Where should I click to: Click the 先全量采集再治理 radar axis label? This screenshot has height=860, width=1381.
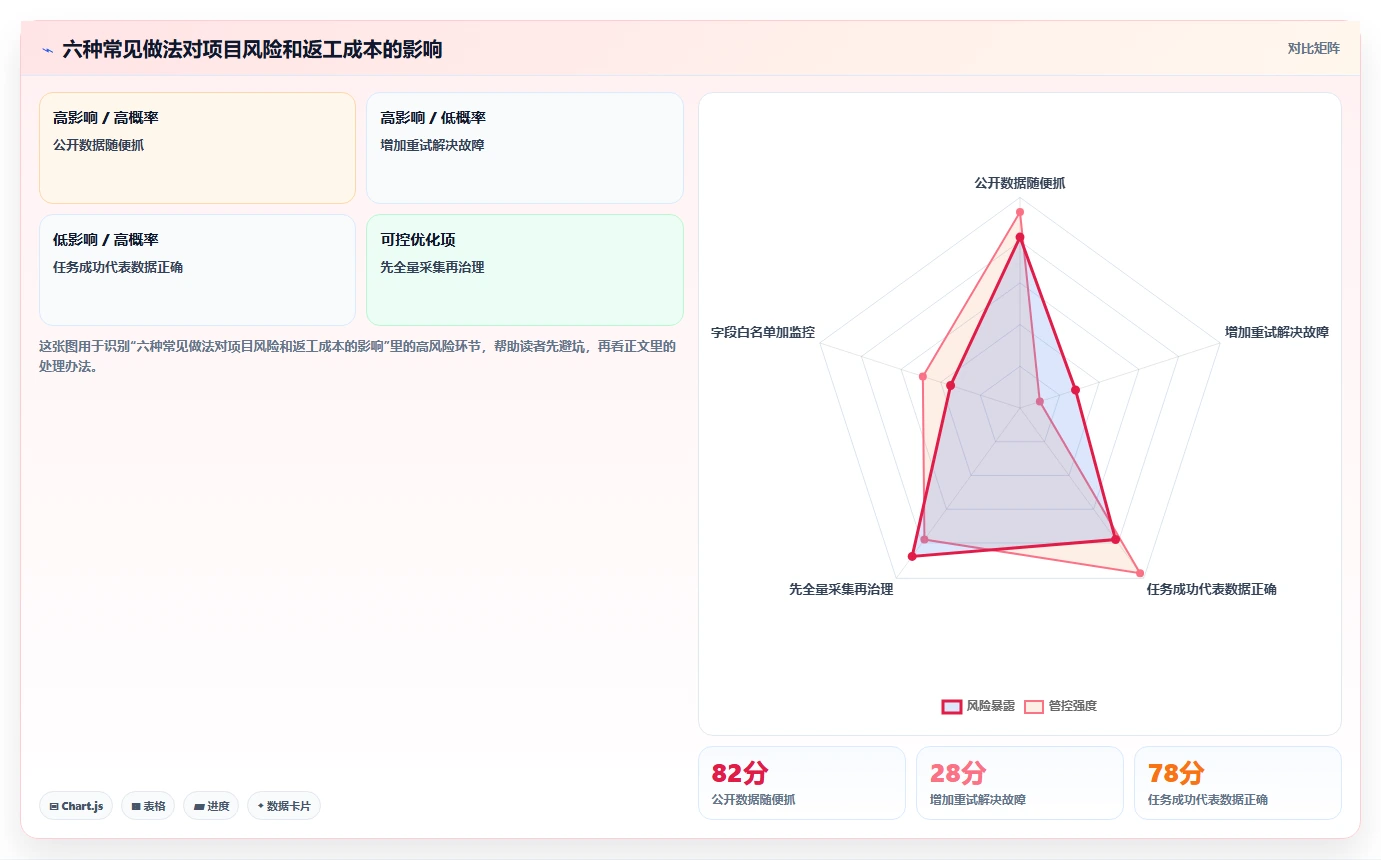pyautogui.click(x=841, y=589)
